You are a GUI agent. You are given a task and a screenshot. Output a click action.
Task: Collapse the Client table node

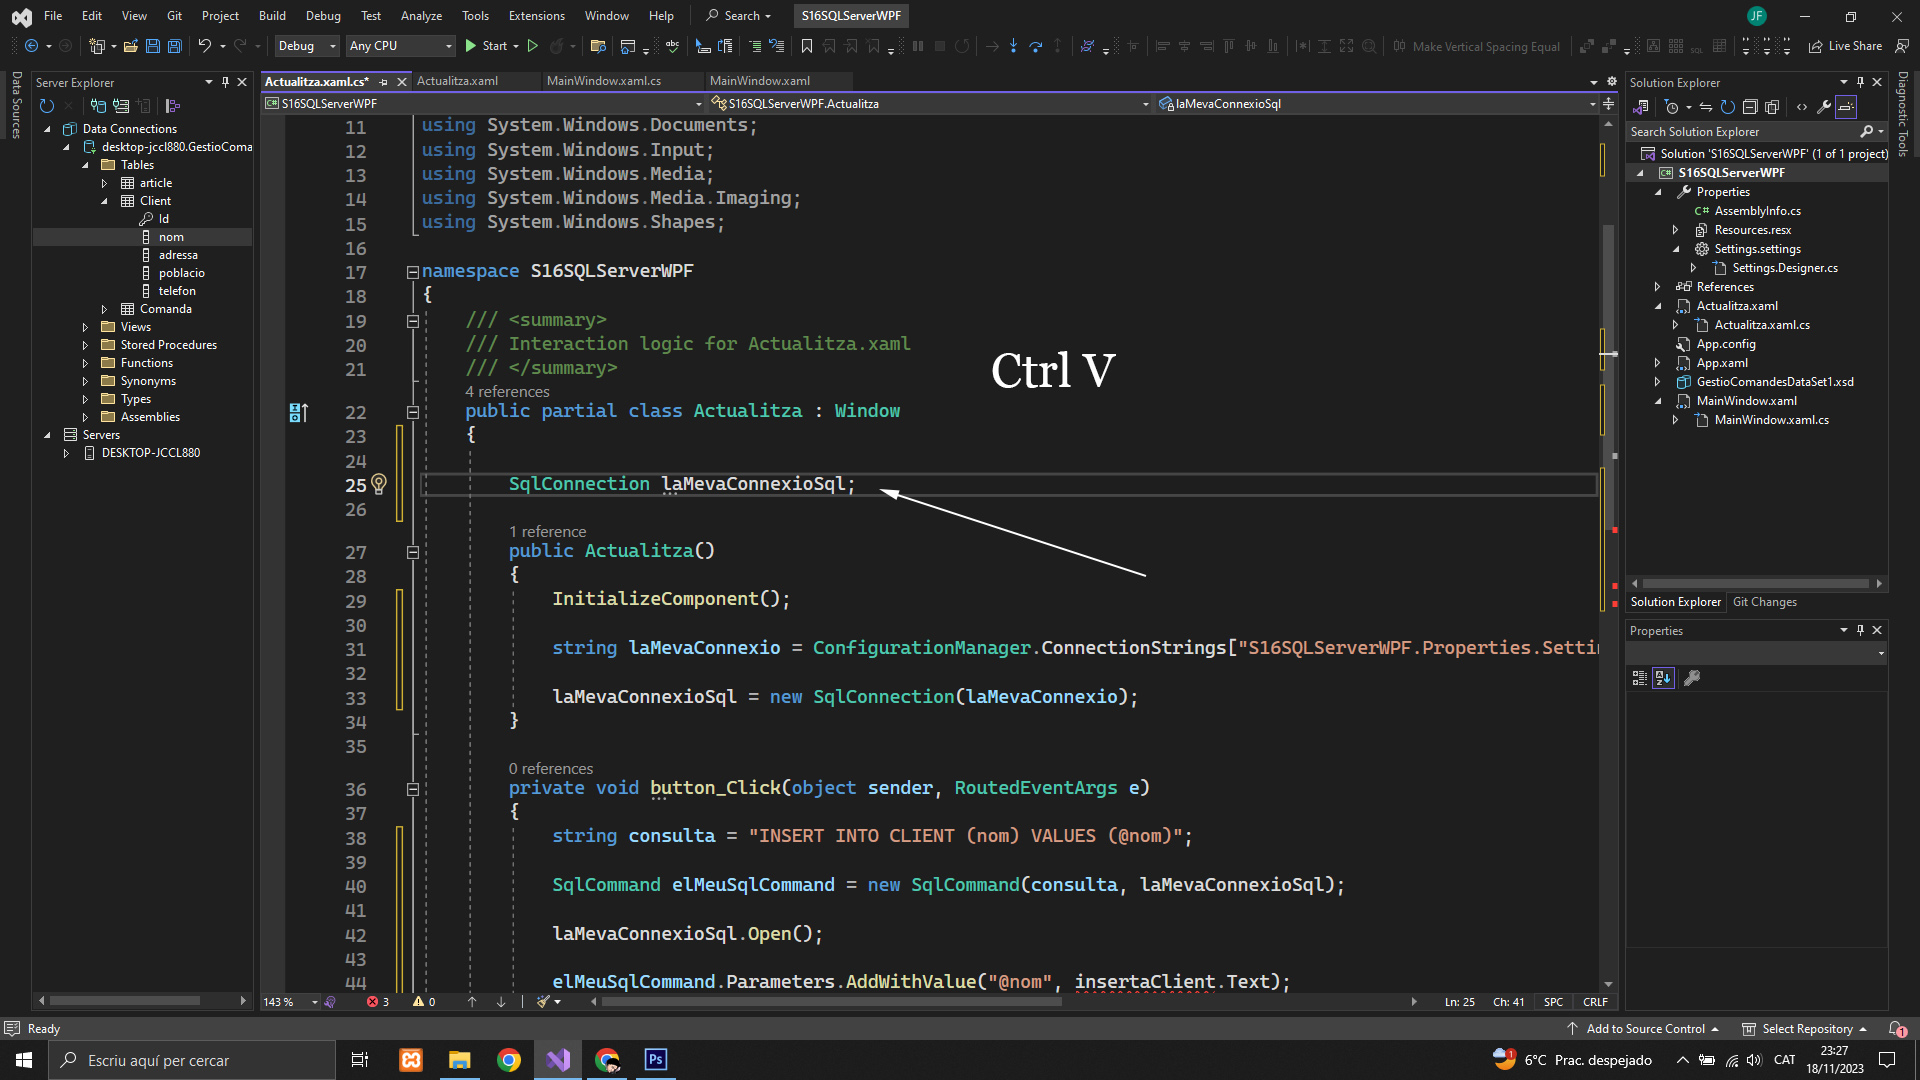(104, 201)
